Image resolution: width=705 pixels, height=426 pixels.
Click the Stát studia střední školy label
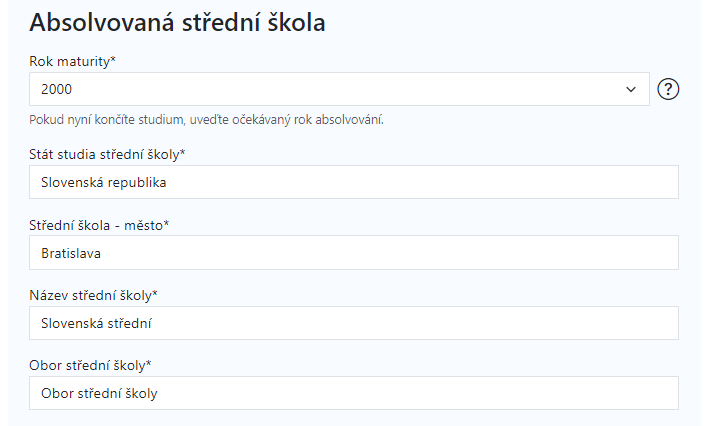[x=107, y=154]
